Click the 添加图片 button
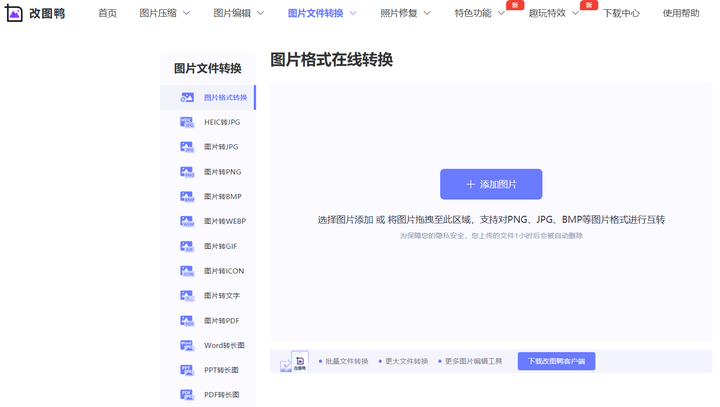Screen dimensions: 720x407 (491, 184)
